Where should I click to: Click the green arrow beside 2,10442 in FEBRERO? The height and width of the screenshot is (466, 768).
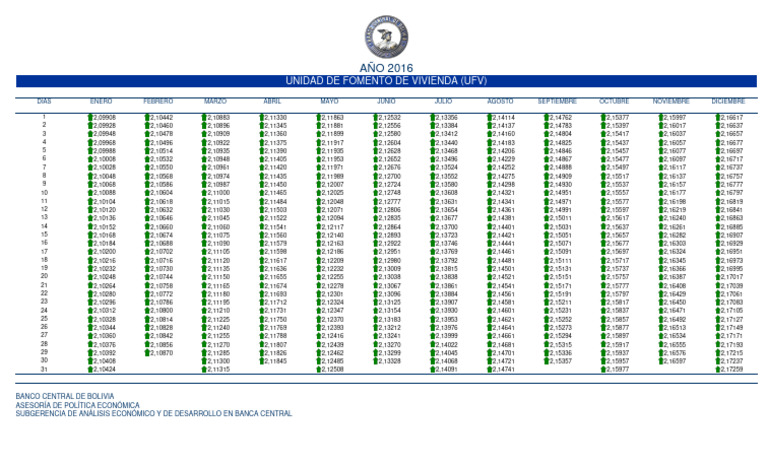tap(147, 118)
